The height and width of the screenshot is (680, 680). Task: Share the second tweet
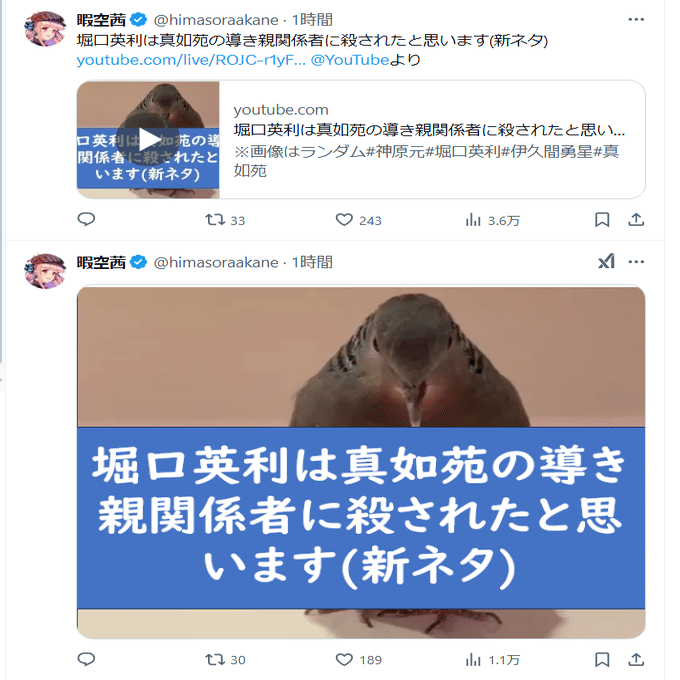(x=636, y=660)
